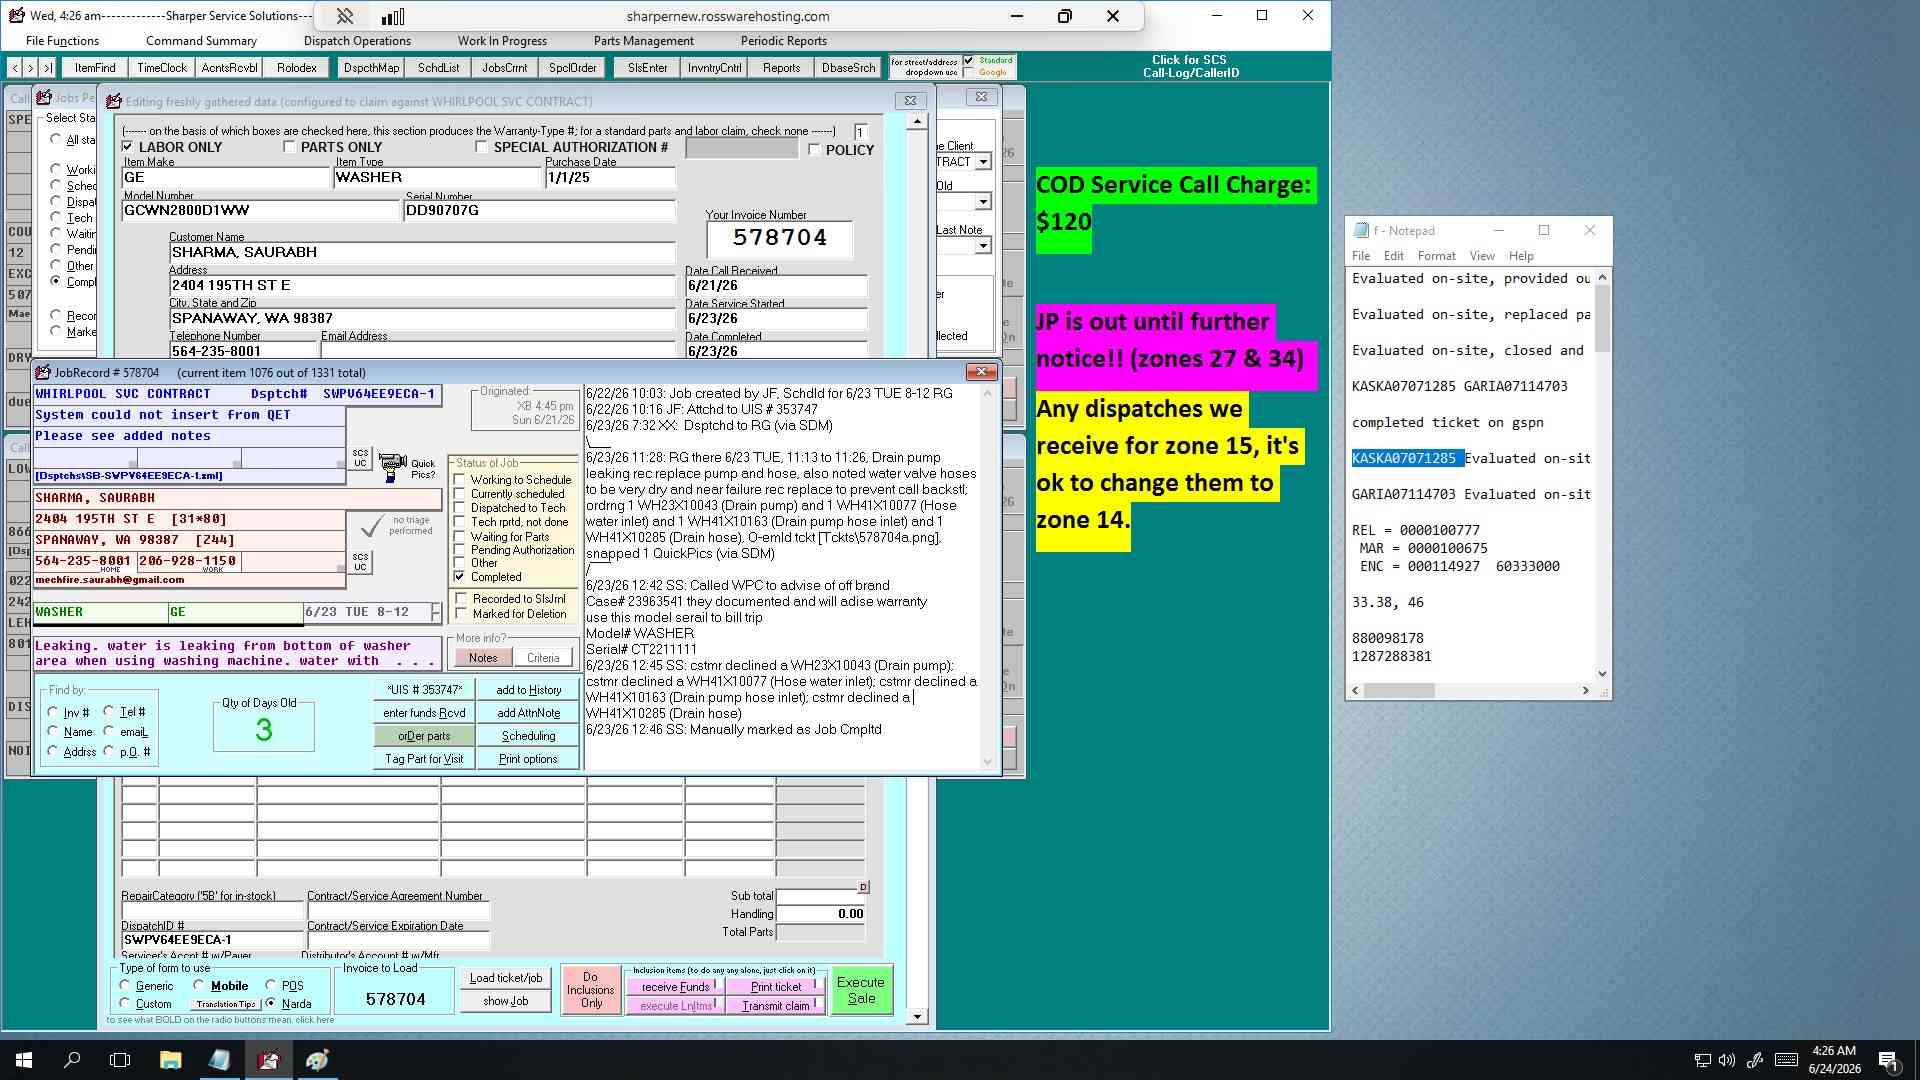The width and height of the screenshot is (1920, 1080).
Task: Expand the Last Note dropdown arrow
Action: (x=983, y=246)
